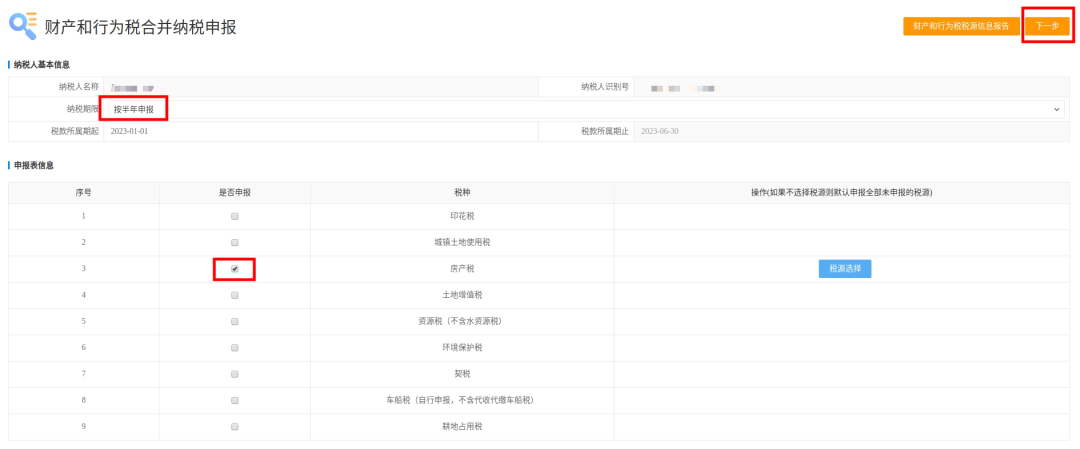This screenshot has width=1080, height=449.
Task: Click the 税种 column header
Action: pyautogui.click(x=462, y=190)
